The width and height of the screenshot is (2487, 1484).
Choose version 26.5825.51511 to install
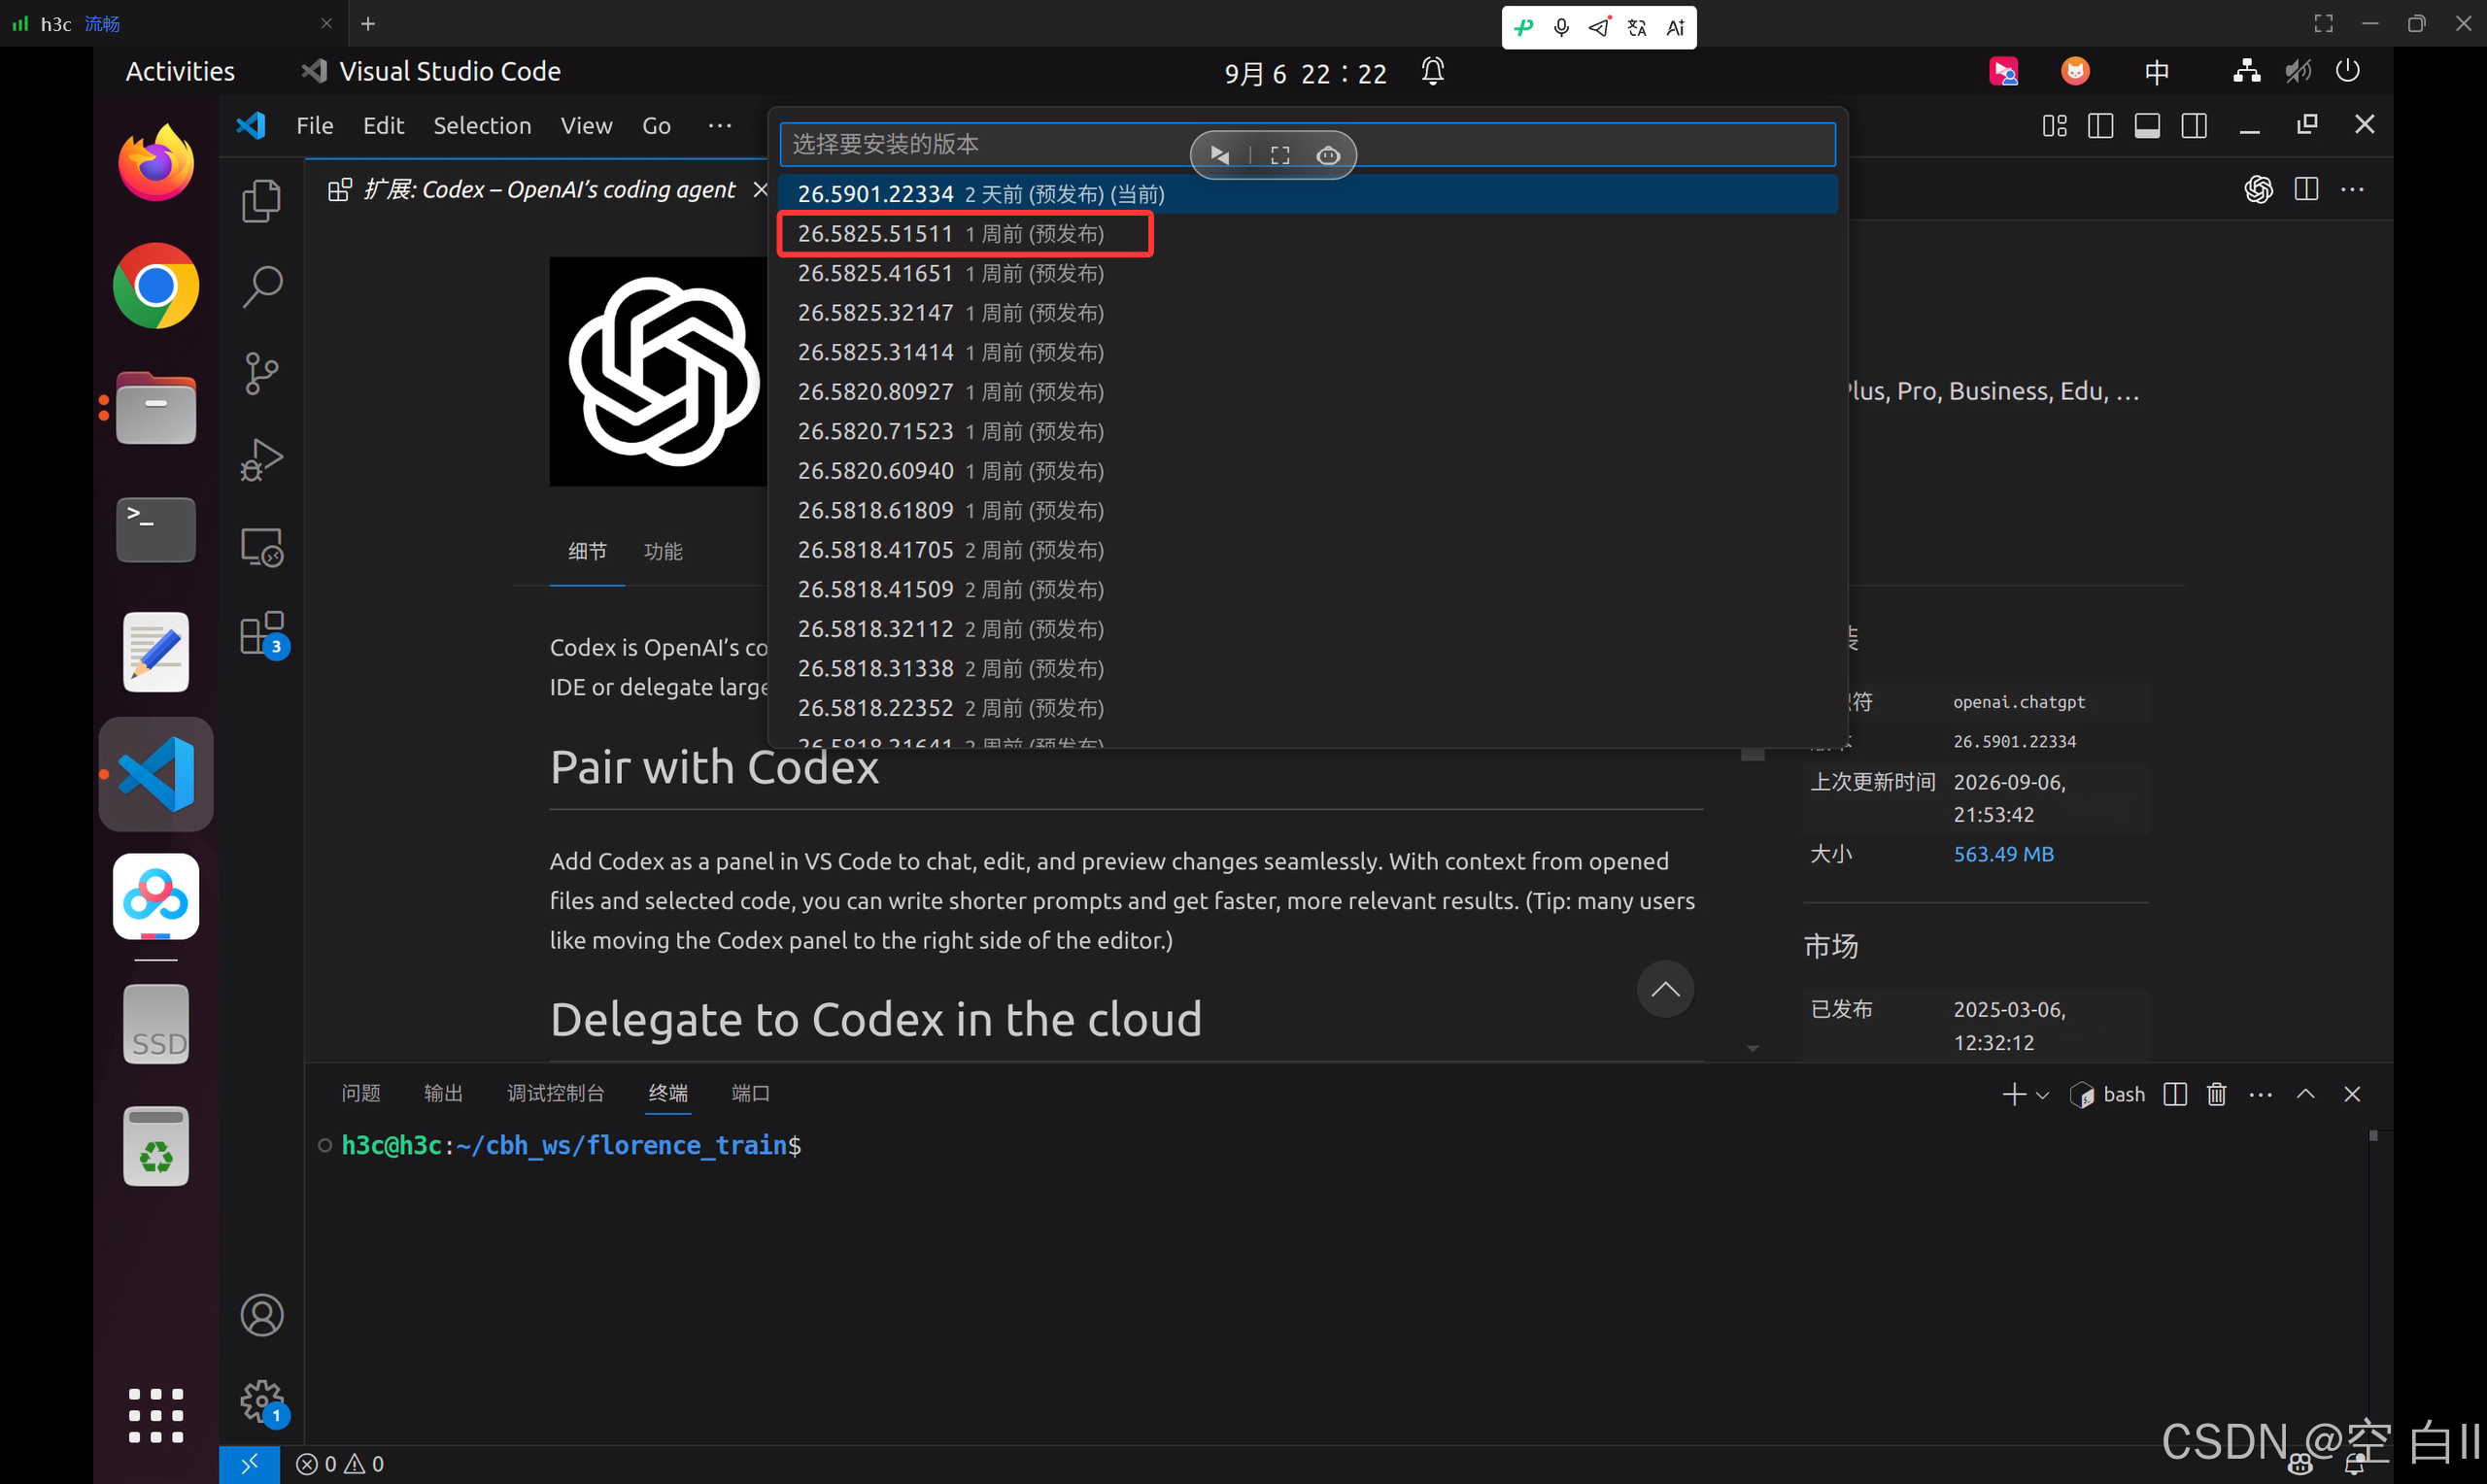[x=1307, y=233]
